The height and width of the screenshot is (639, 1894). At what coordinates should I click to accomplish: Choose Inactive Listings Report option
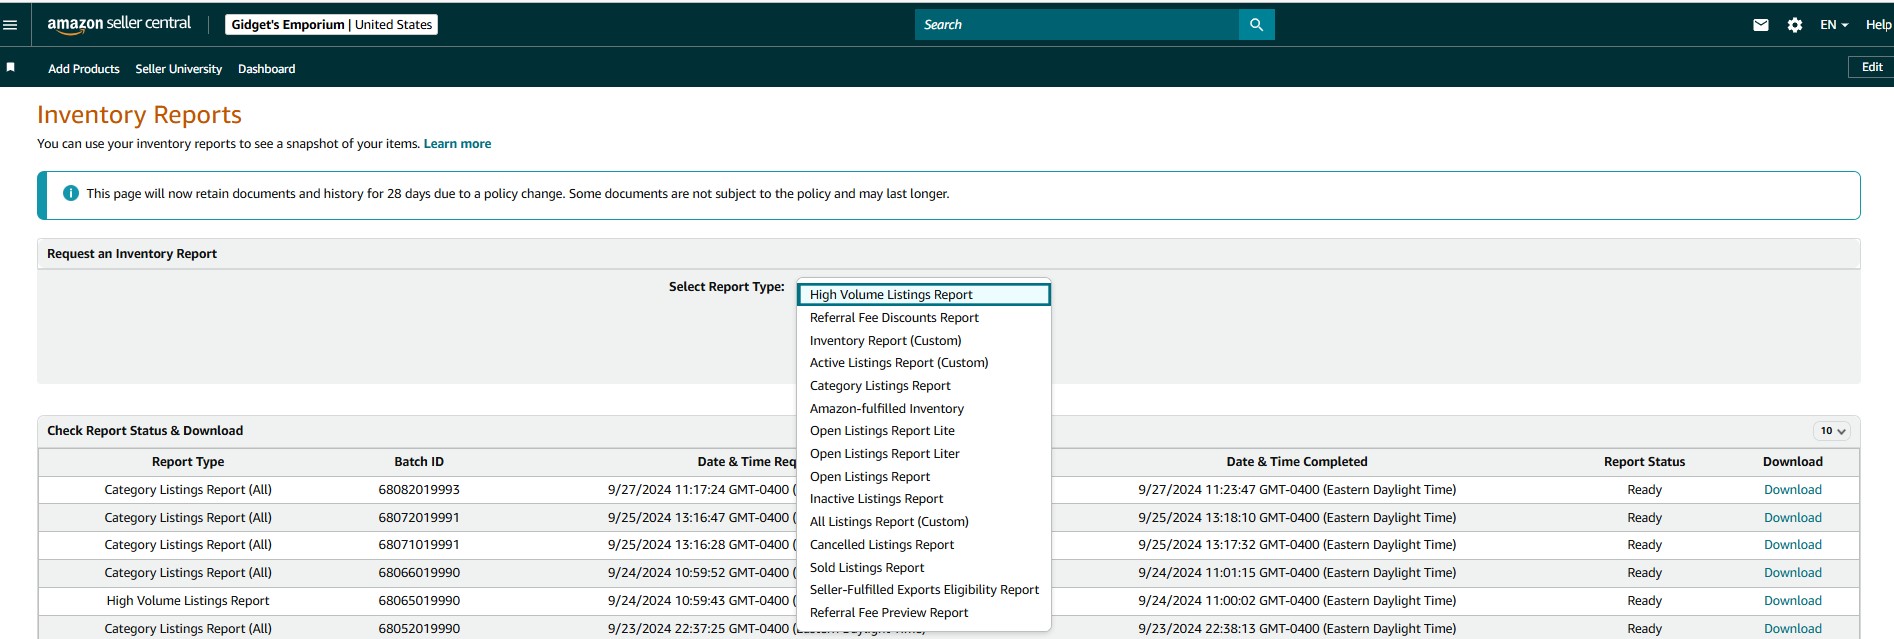click(924, 498)
